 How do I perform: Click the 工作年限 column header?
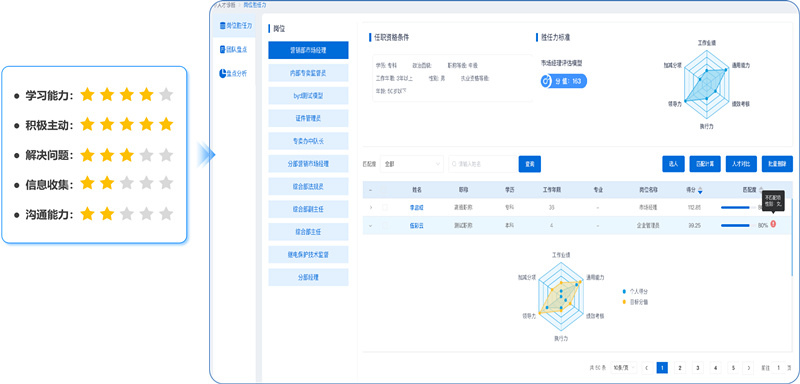pos(552,190)
